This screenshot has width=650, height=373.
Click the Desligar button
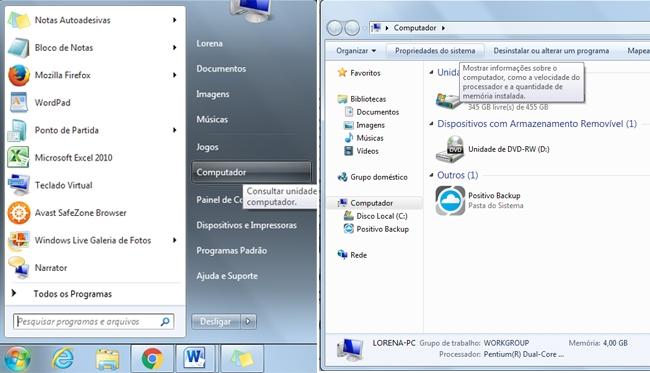216,321
